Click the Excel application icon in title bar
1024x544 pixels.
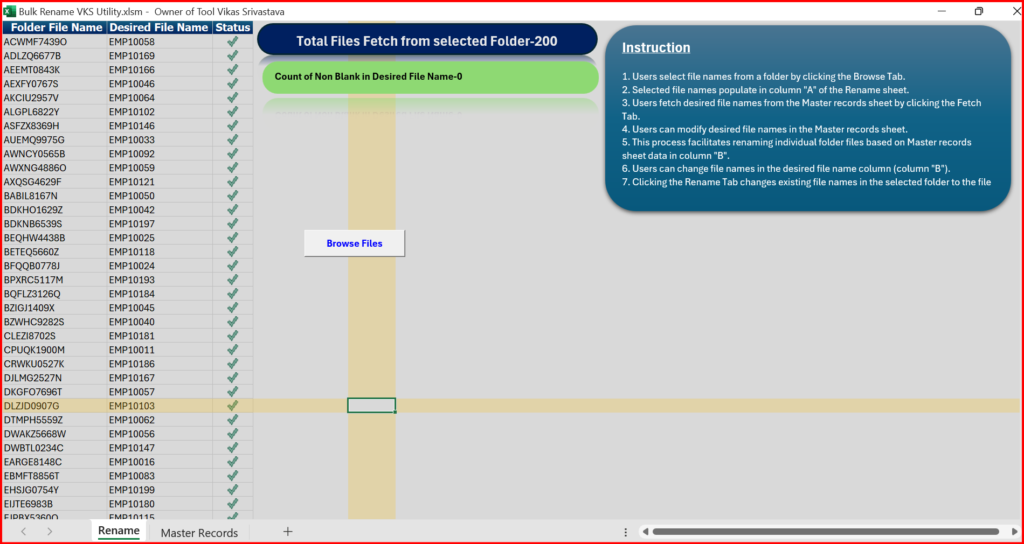12,10
